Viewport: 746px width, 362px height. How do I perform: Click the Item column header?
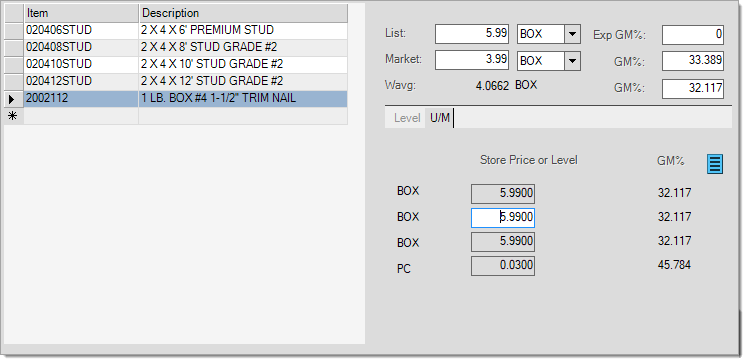click(x=81, y=13)
